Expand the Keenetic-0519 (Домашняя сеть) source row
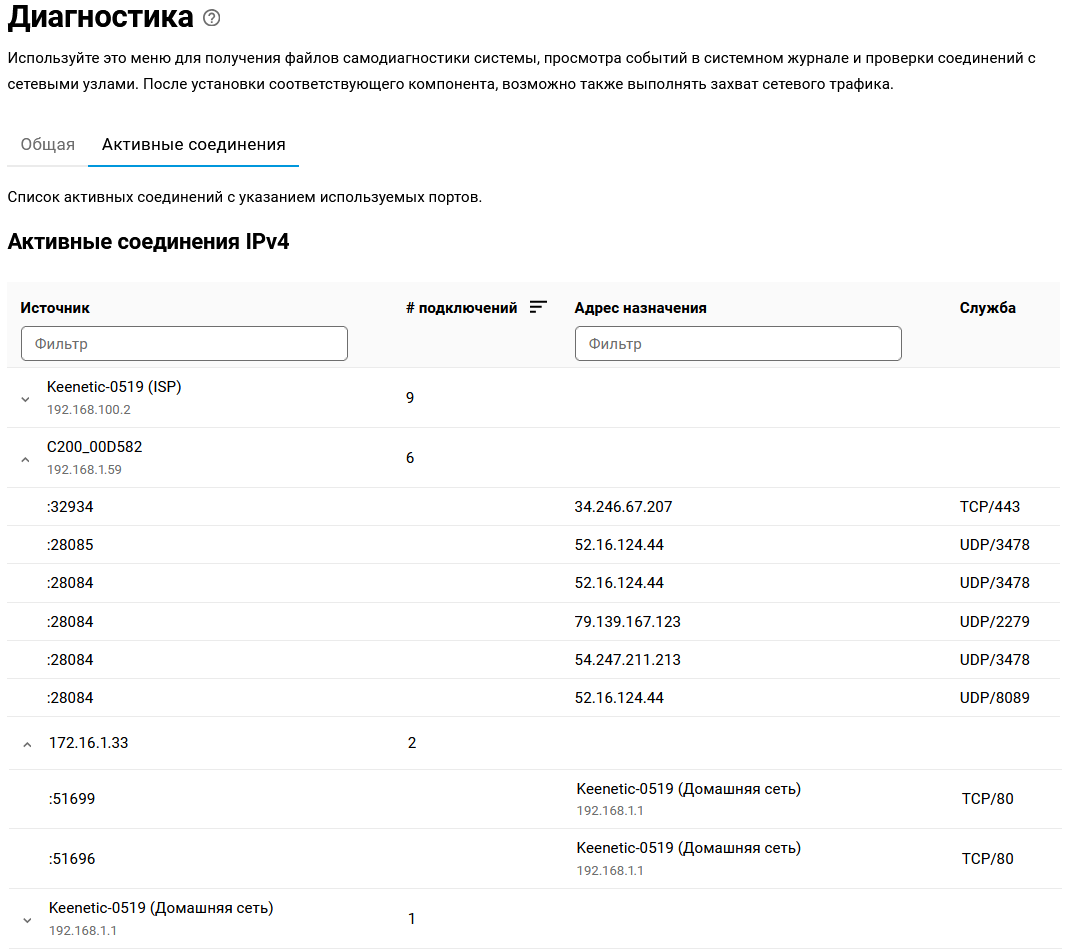 pyautogui.click(x=27, y=919)
